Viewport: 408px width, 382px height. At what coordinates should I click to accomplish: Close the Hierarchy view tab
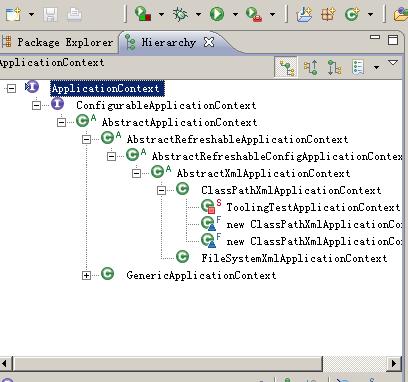click(209, 42)
